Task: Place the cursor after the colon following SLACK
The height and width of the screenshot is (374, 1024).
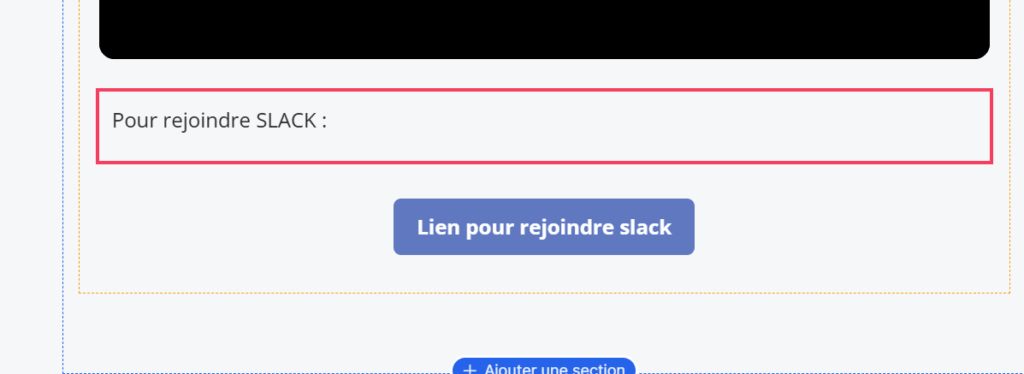Action: pyautogui.click(x=327, y=121)
